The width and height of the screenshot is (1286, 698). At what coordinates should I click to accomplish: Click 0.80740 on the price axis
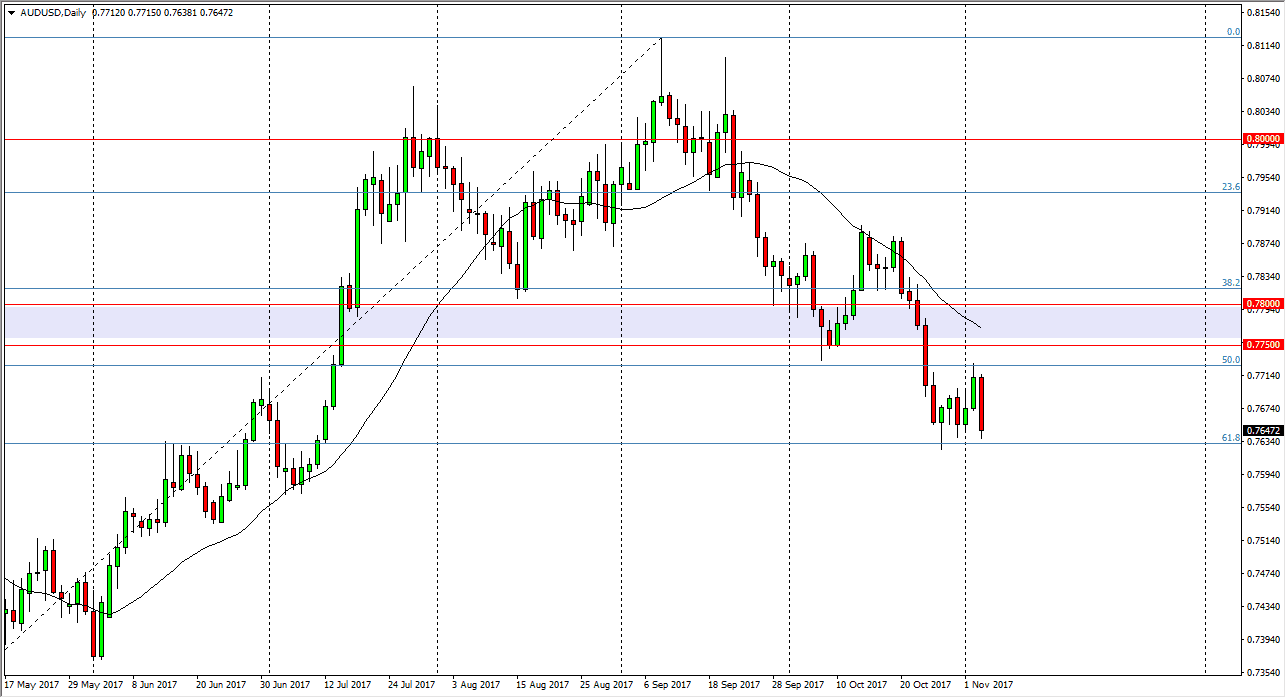[1262, 79]
